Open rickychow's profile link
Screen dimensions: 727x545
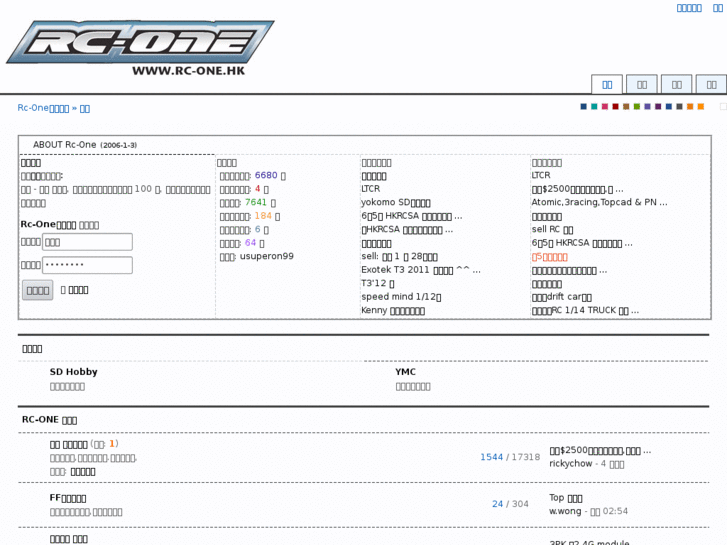pyautogui.click(x=571, y=463)
